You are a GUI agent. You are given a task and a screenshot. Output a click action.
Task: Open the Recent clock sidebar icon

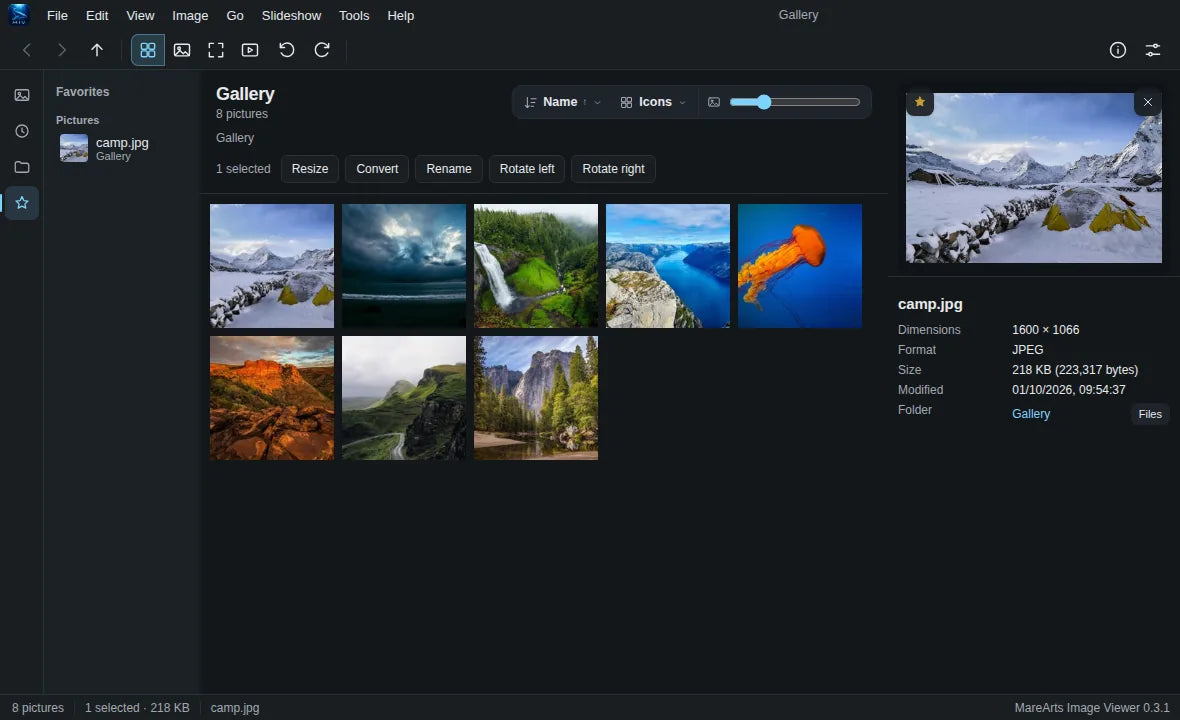coord(22,131)
